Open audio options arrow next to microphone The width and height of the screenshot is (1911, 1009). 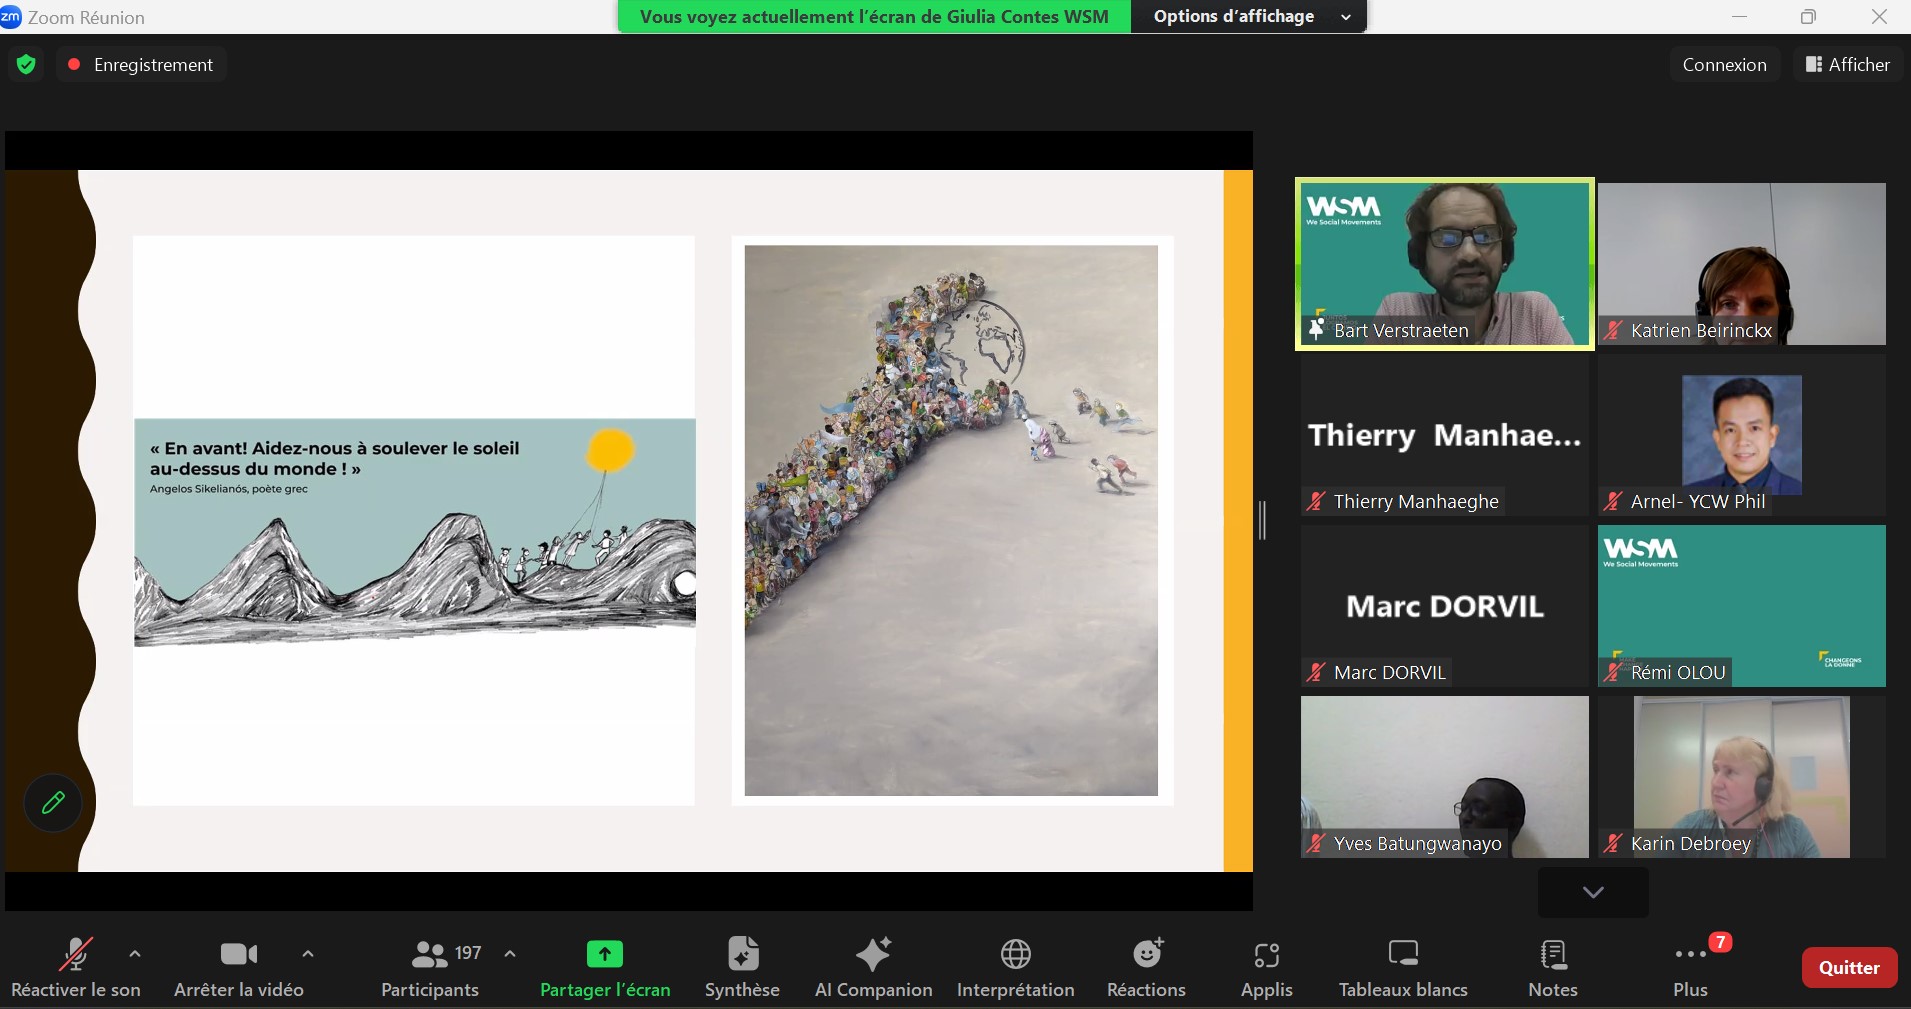[x=135, y=954]
